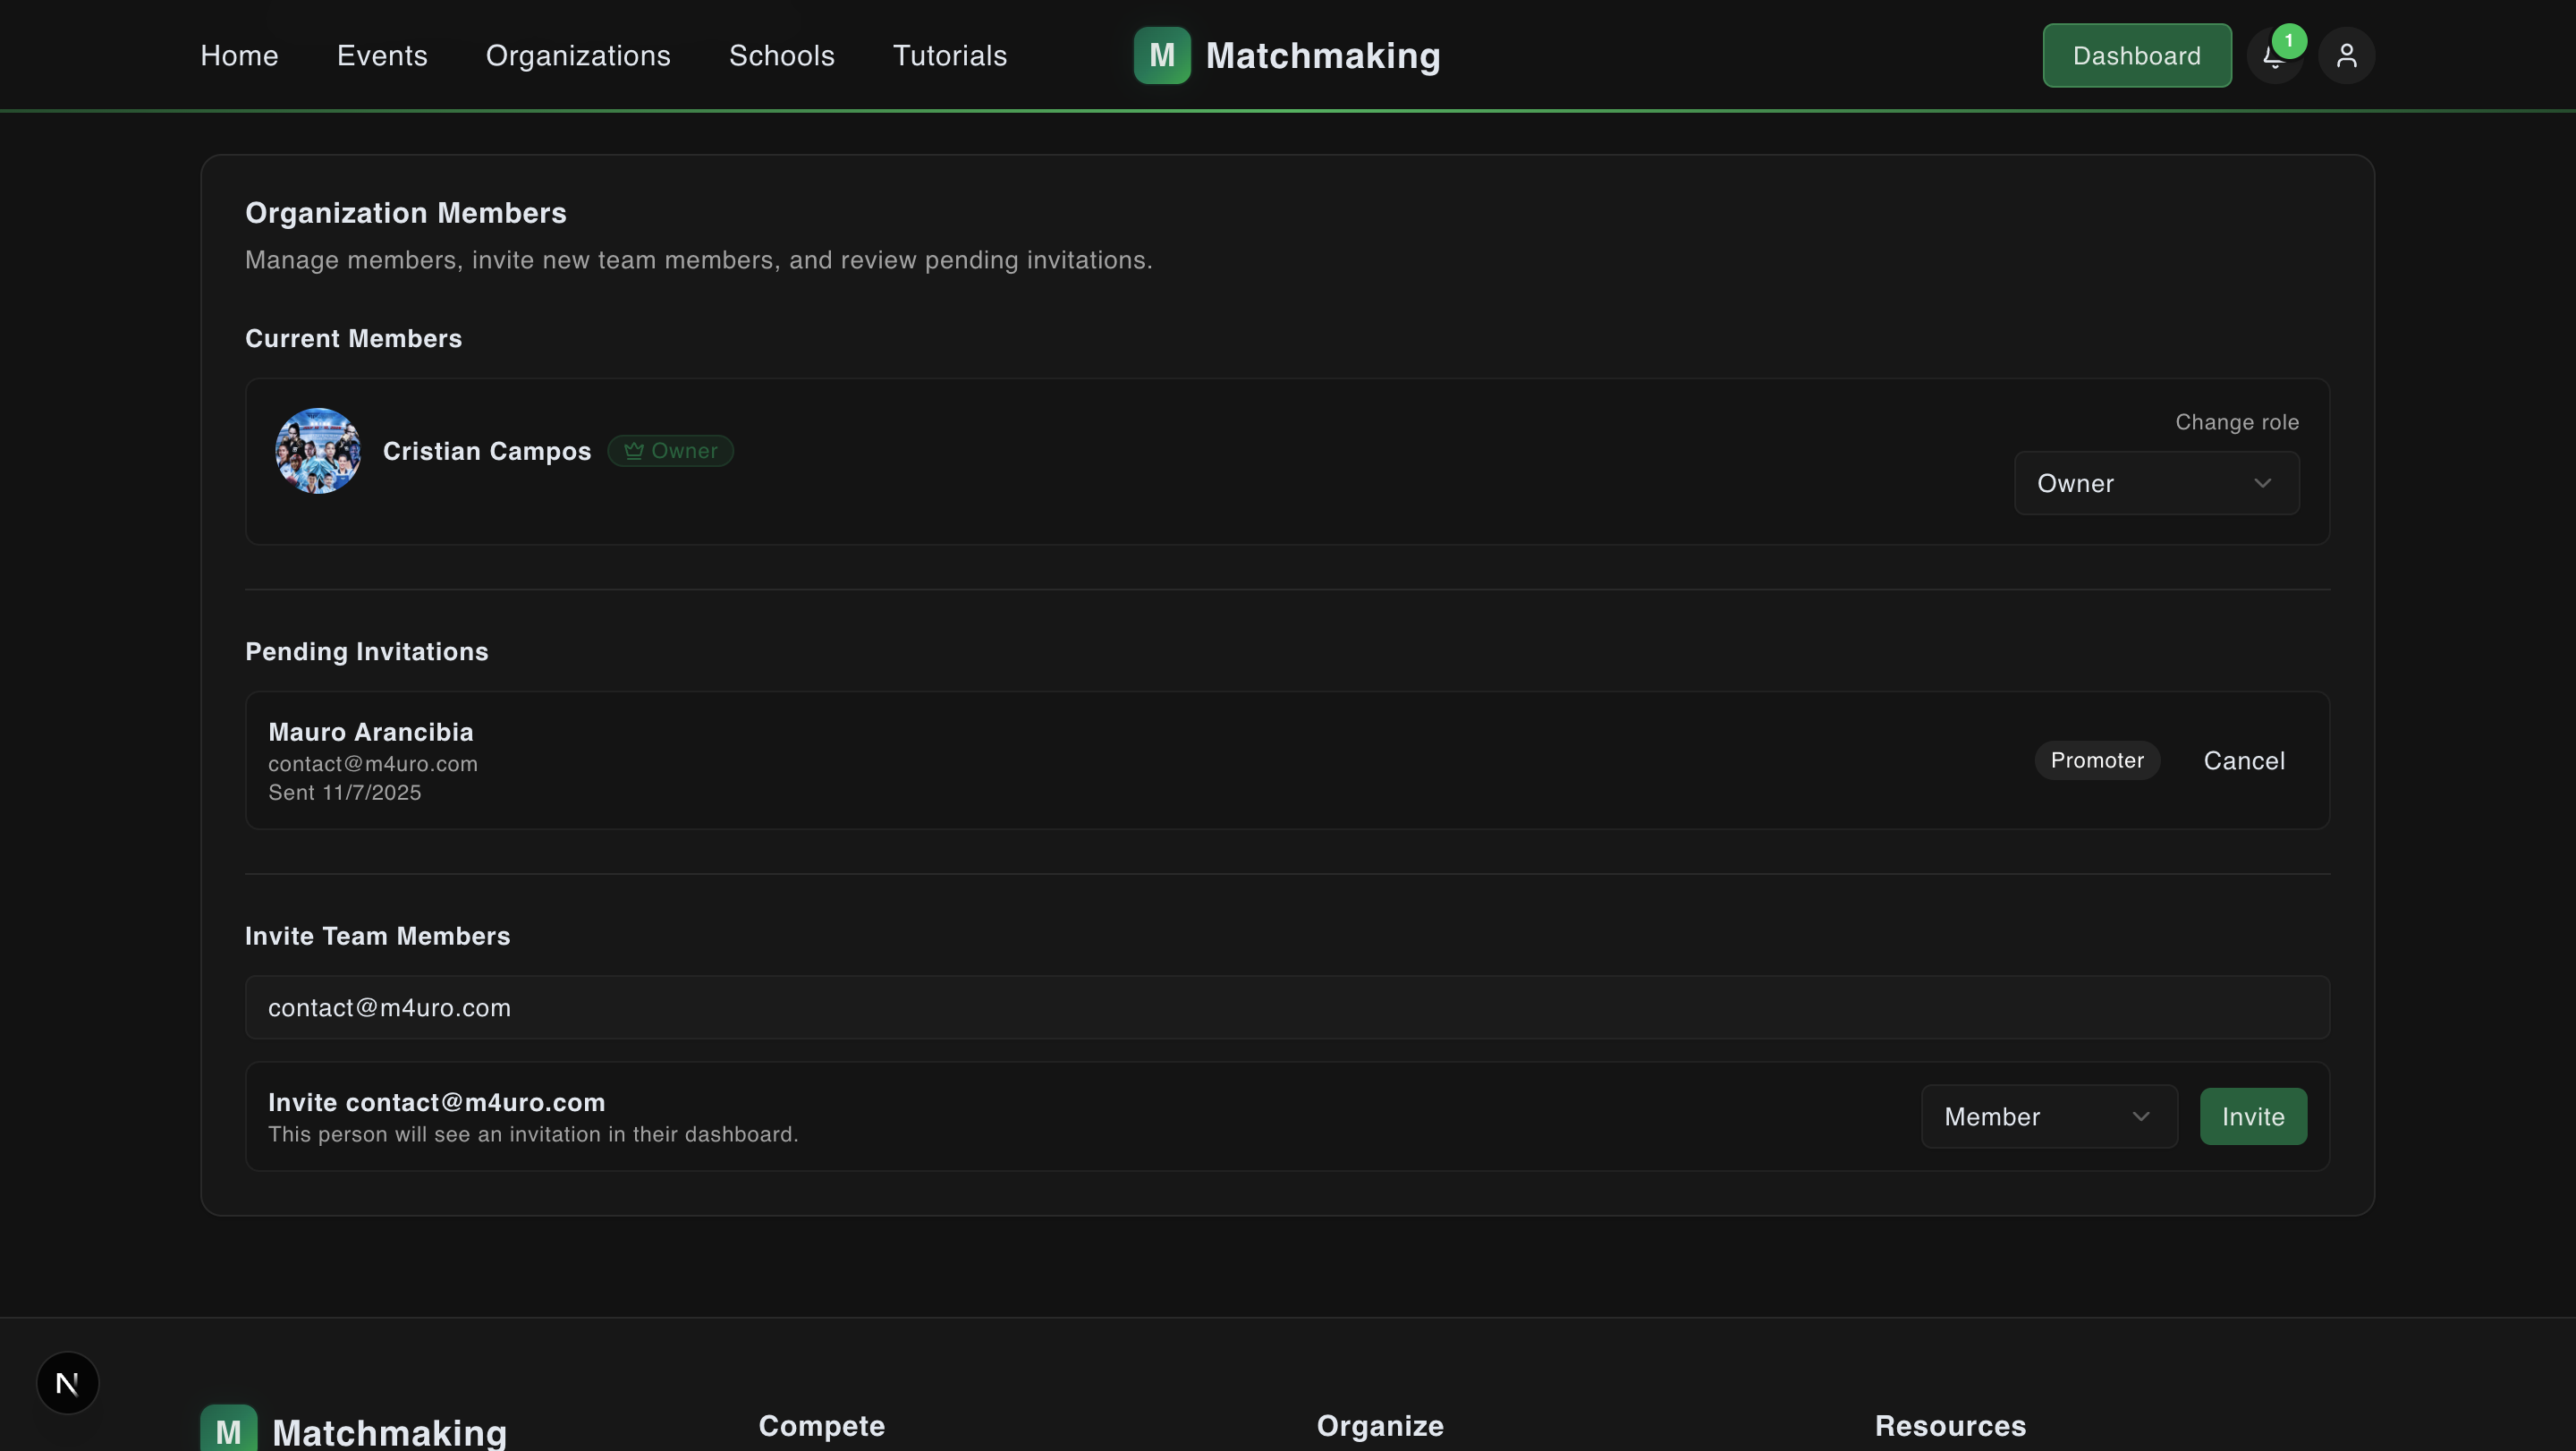Click the green M logo in header

pos(1162,55)
